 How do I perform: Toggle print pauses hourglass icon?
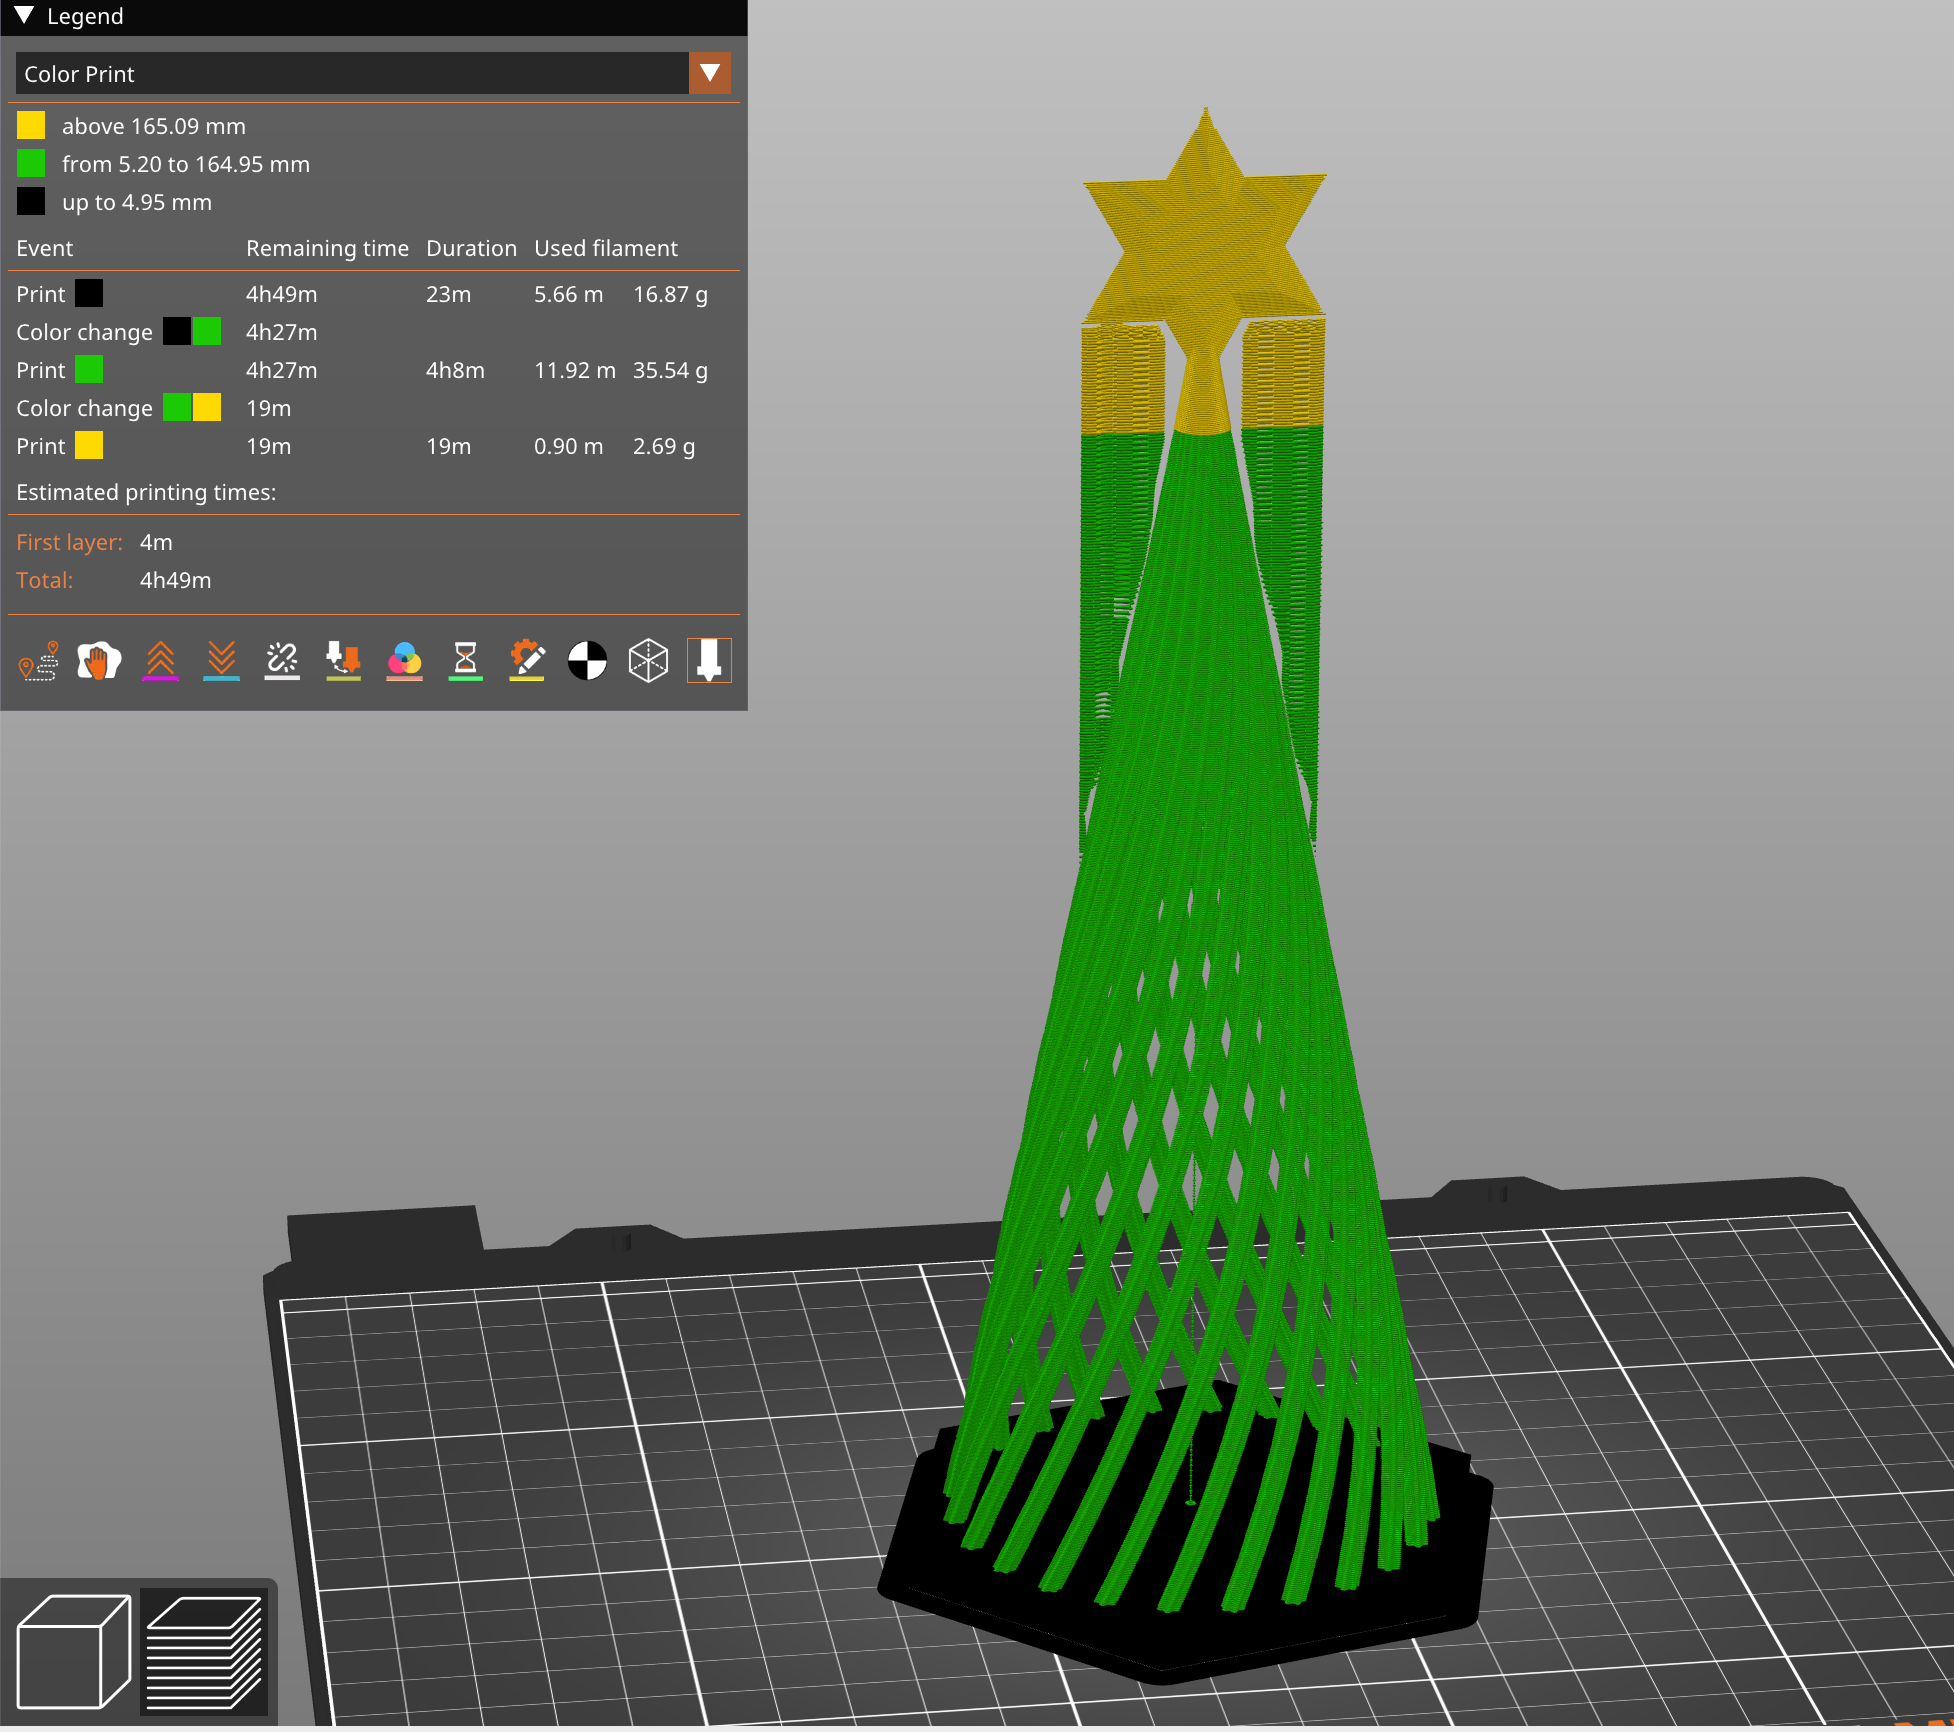click(465, 661)
